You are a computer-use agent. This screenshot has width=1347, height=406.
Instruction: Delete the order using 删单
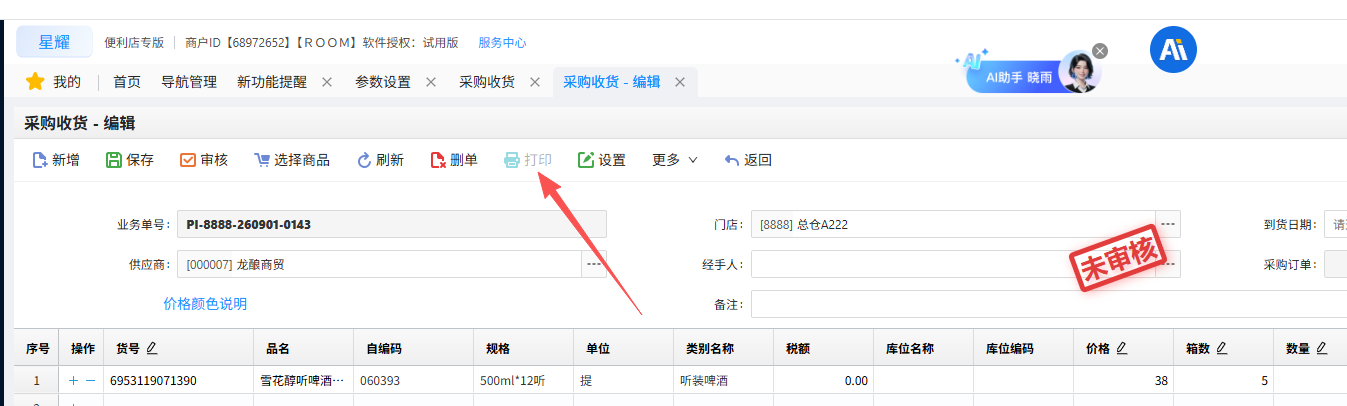pyautogui.click(x=454, y=160)
